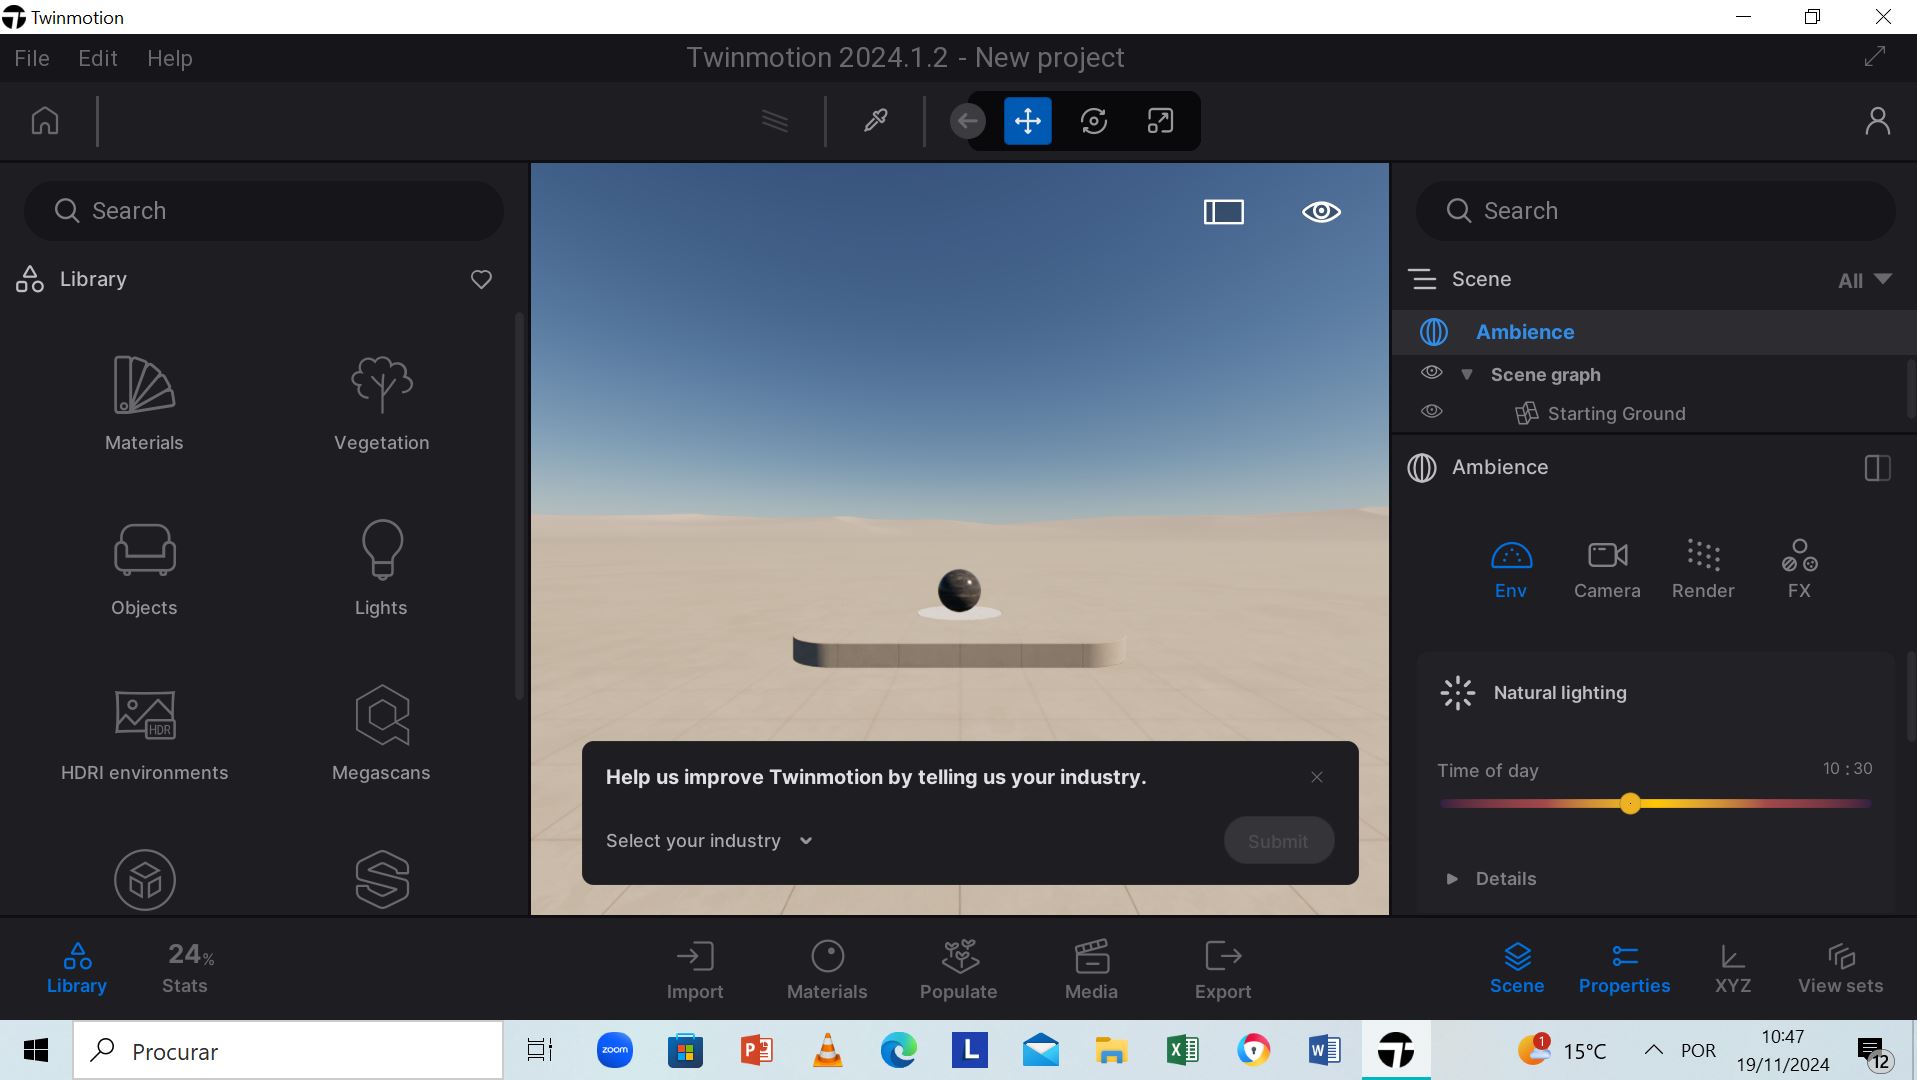Select the Rotate tool in toolbar

(x=1094, y=121)
